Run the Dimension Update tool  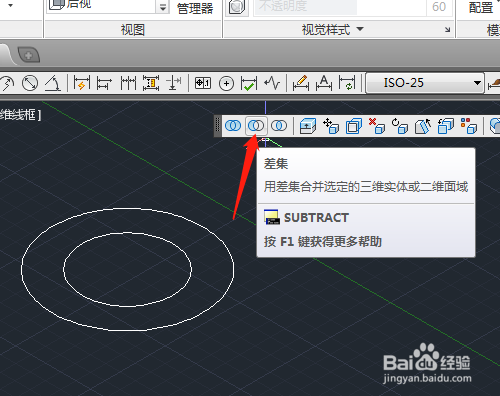coord(347,83)
